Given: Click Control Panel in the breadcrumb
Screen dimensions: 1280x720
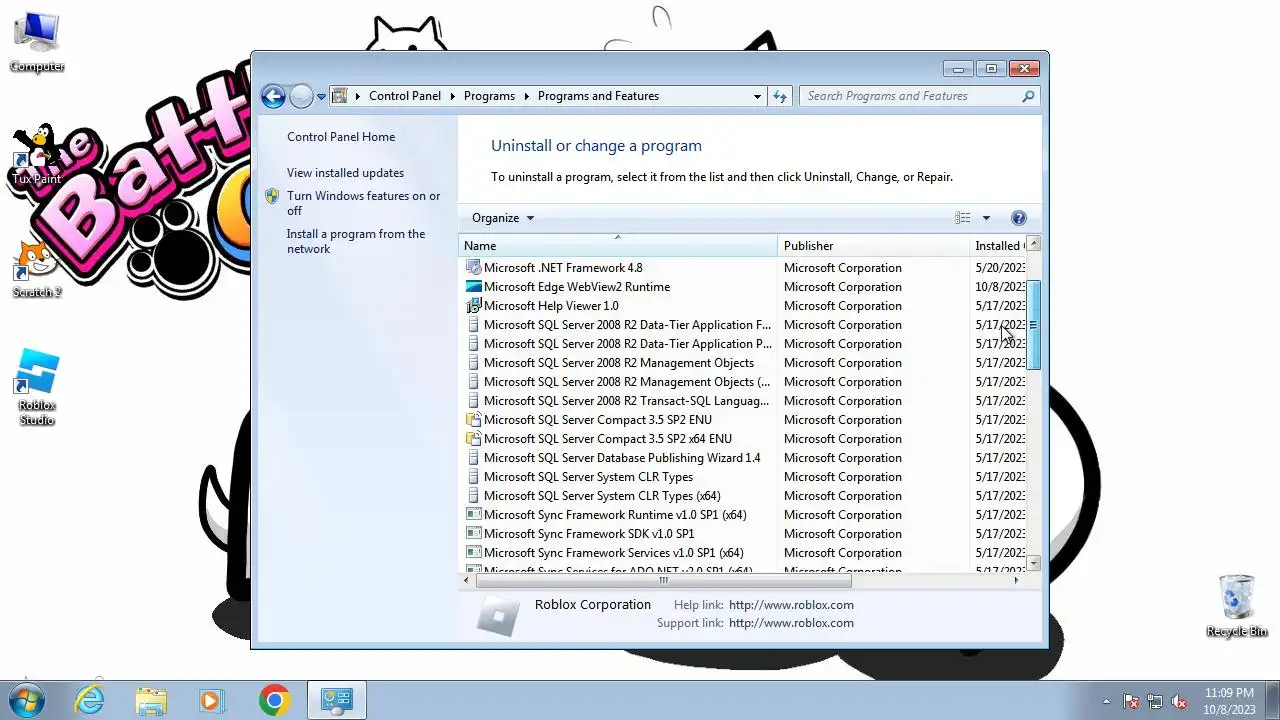Looking at the screenshot, I should pos(405,96).
